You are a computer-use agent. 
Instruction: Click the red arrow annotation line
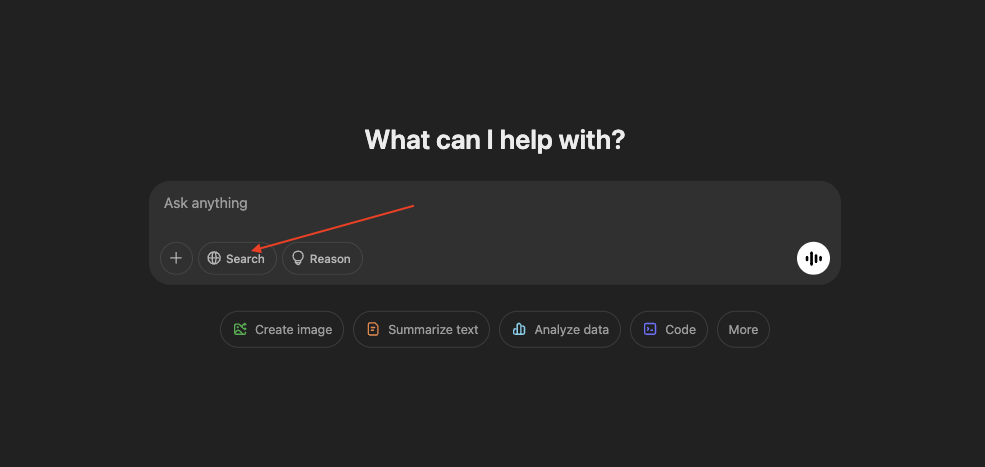[334, 227]
